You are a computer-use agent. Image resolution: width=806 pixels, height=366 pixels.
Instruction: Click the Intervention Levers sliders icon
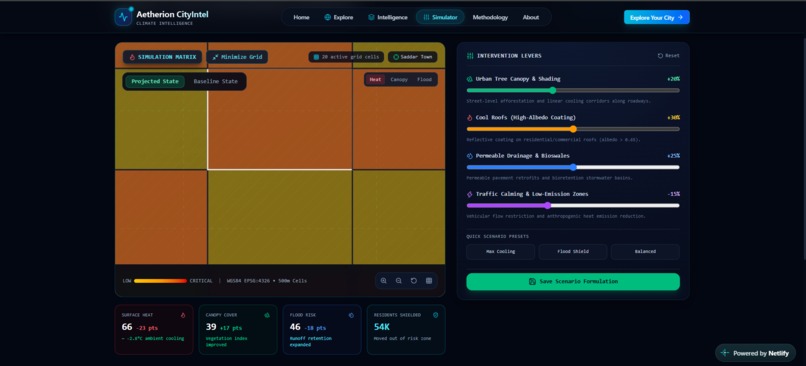(x=470, y=56)
